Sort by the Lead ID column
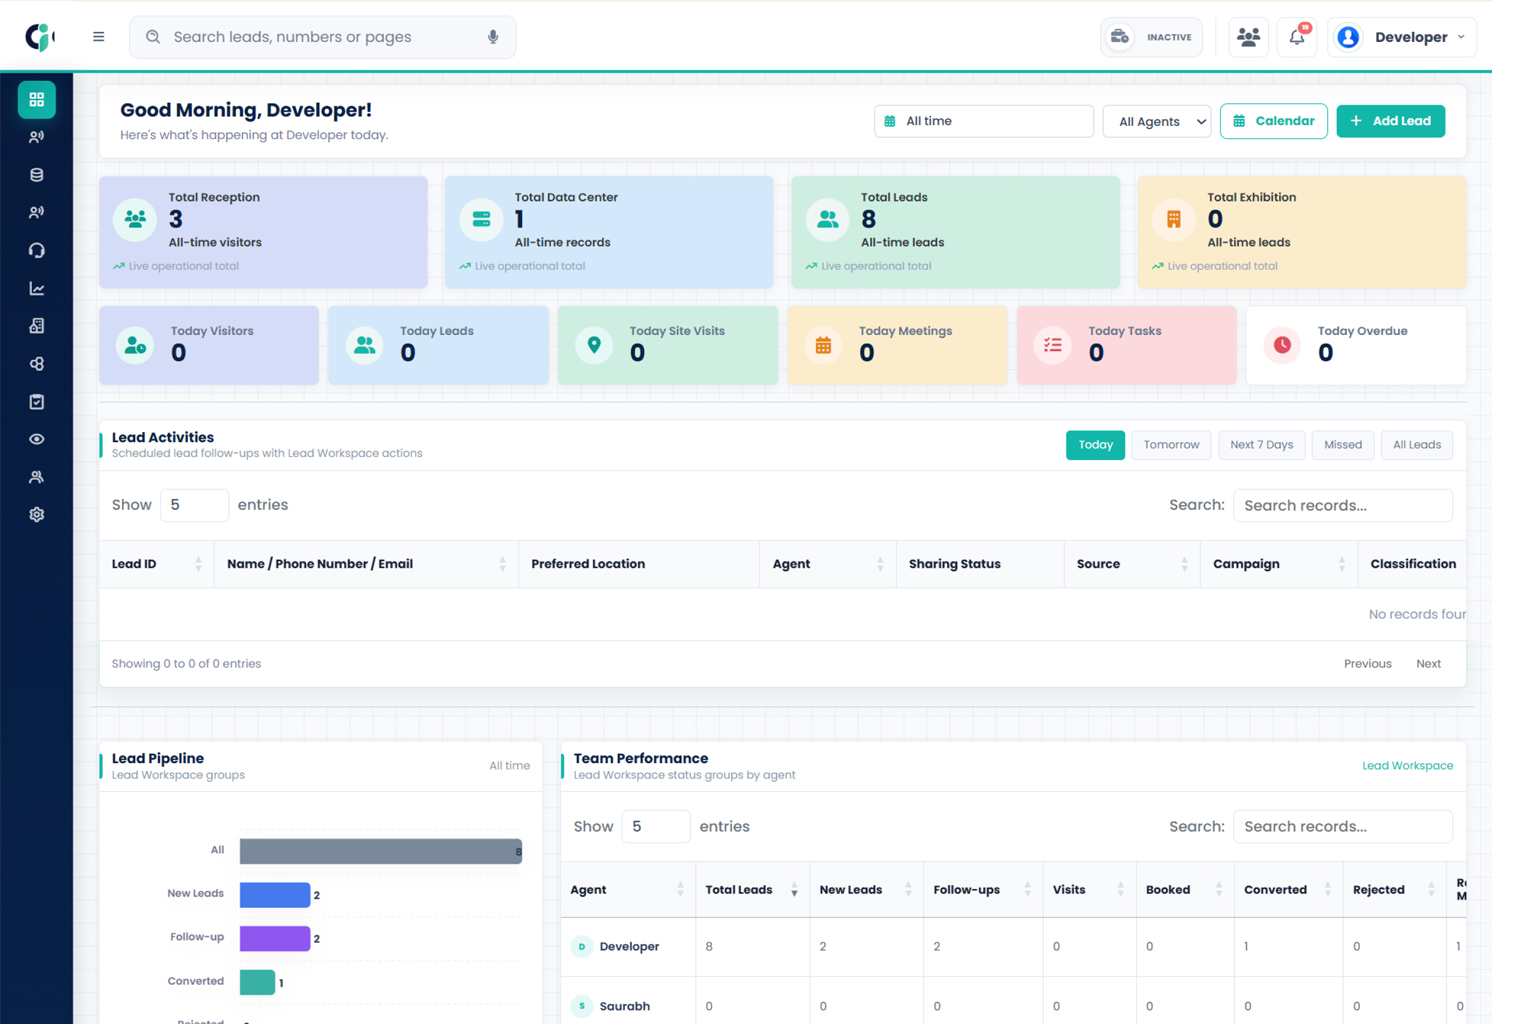Screen dimensions: 1514x1024 tap(156, 564)
